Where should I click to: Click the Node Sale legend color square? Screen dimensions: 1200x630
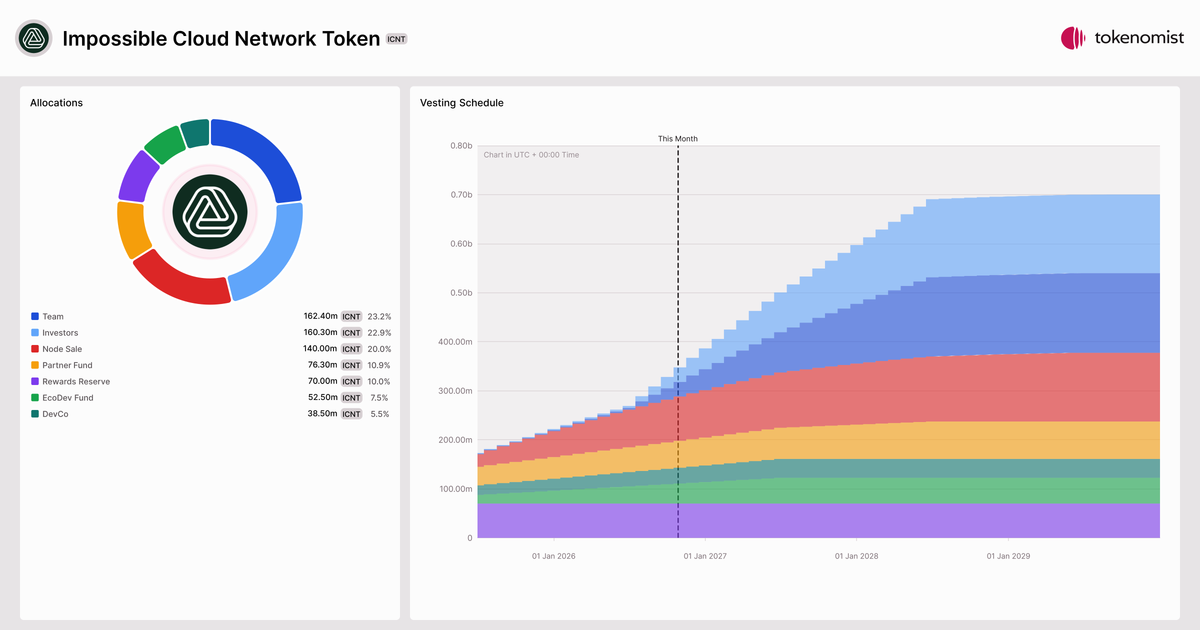(35, 349)
